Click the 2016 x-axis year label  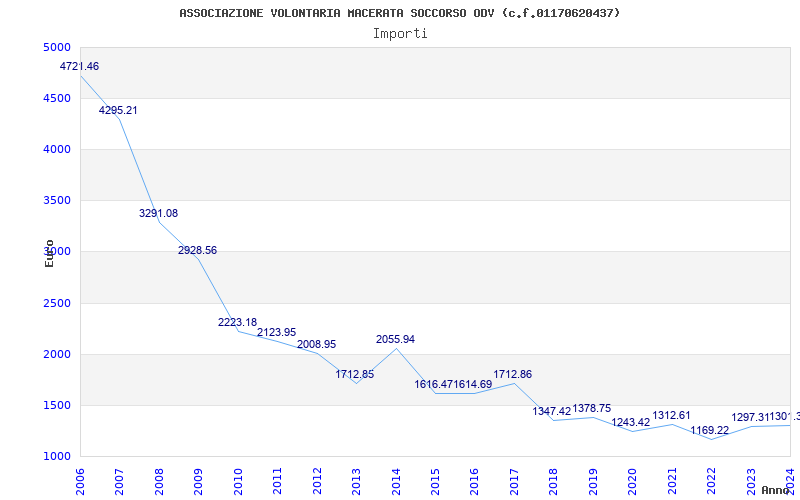[474, 482]
